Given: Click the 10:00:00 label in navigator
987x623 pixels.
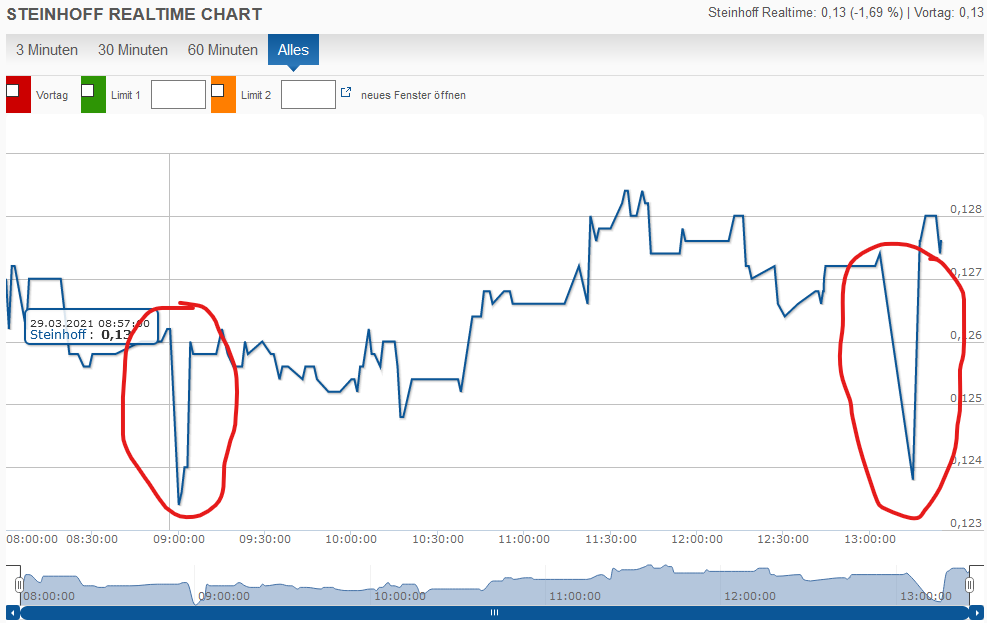Looking at the screenshot, I should pos(400,596).
